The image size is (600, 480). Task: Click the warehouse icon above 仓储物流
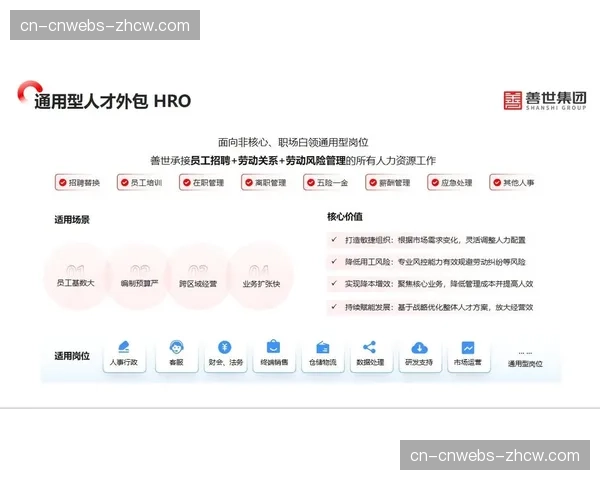tap(323, 348)
